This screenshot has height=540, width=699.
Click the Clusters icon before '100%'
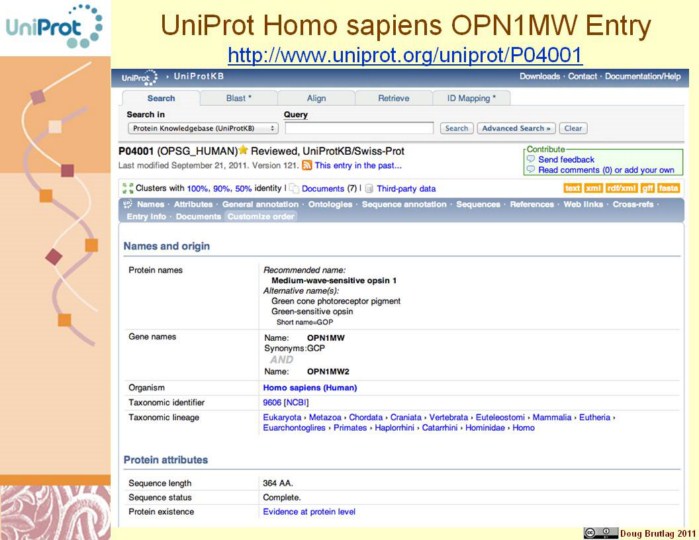click(x=127, y=188)
